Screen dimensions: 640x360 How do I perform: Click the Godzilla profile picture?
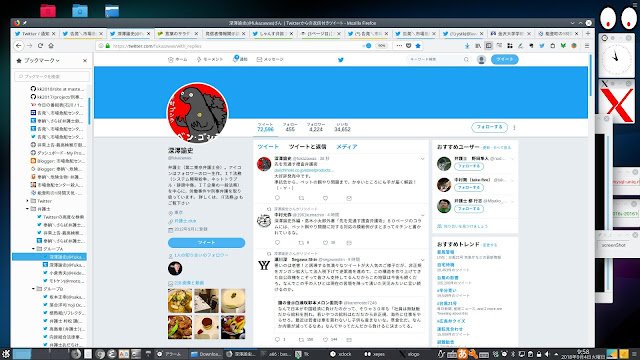[197, 113]
